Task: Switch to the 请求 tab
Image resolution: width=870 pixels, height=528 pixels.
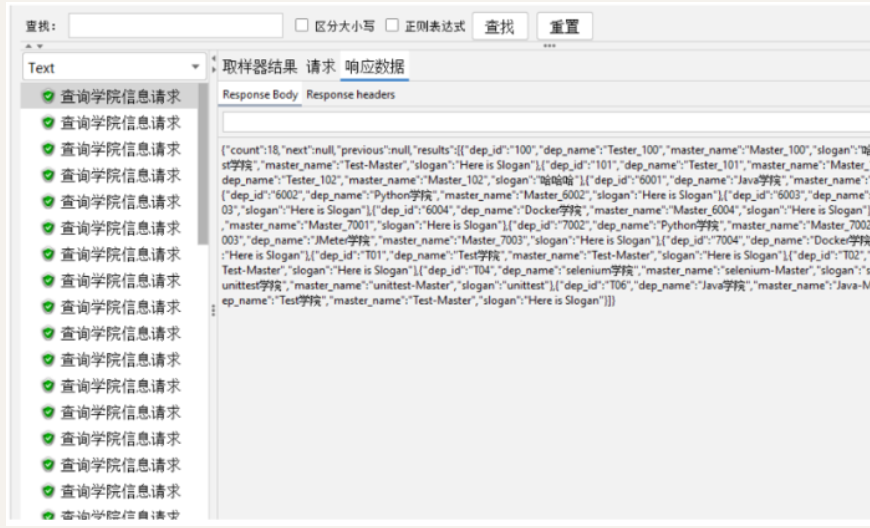Action: [321, 67]
